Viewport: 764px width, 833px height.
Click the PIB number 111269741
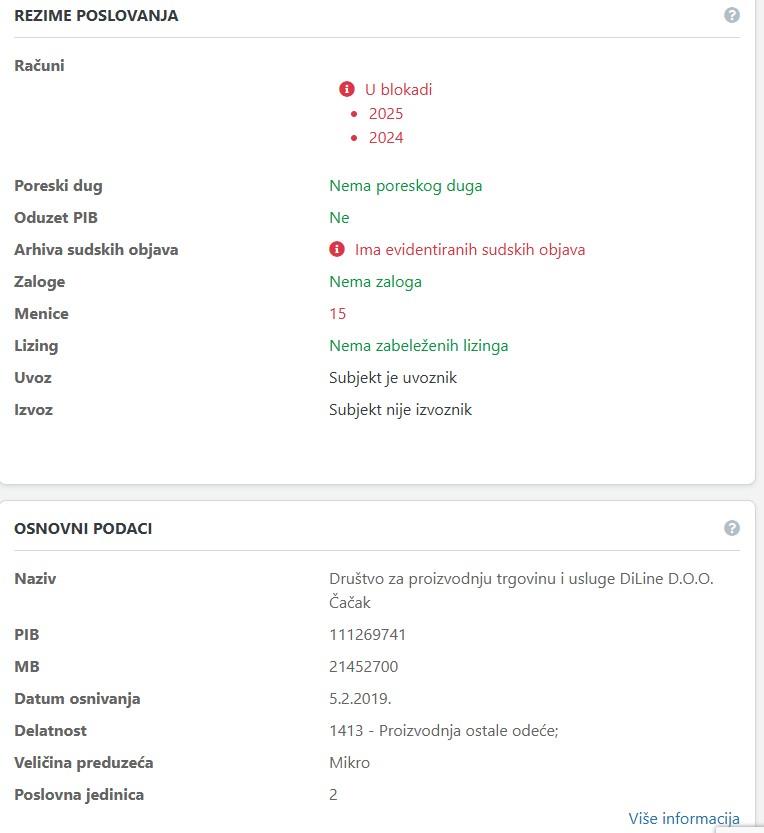[367, 634]
